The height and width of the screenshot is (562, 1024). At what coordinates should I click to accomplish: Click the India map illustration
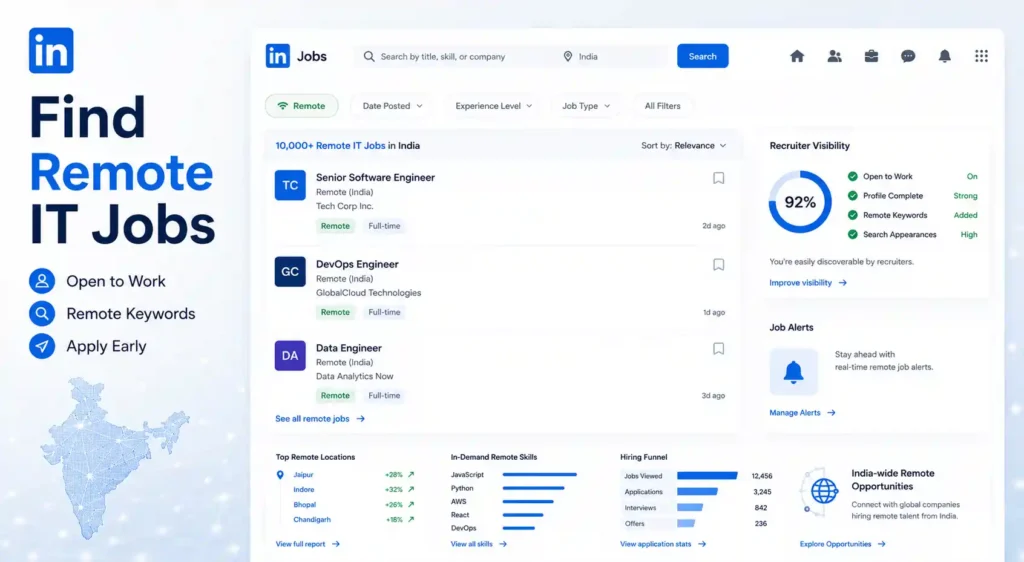tap(116, 458)
